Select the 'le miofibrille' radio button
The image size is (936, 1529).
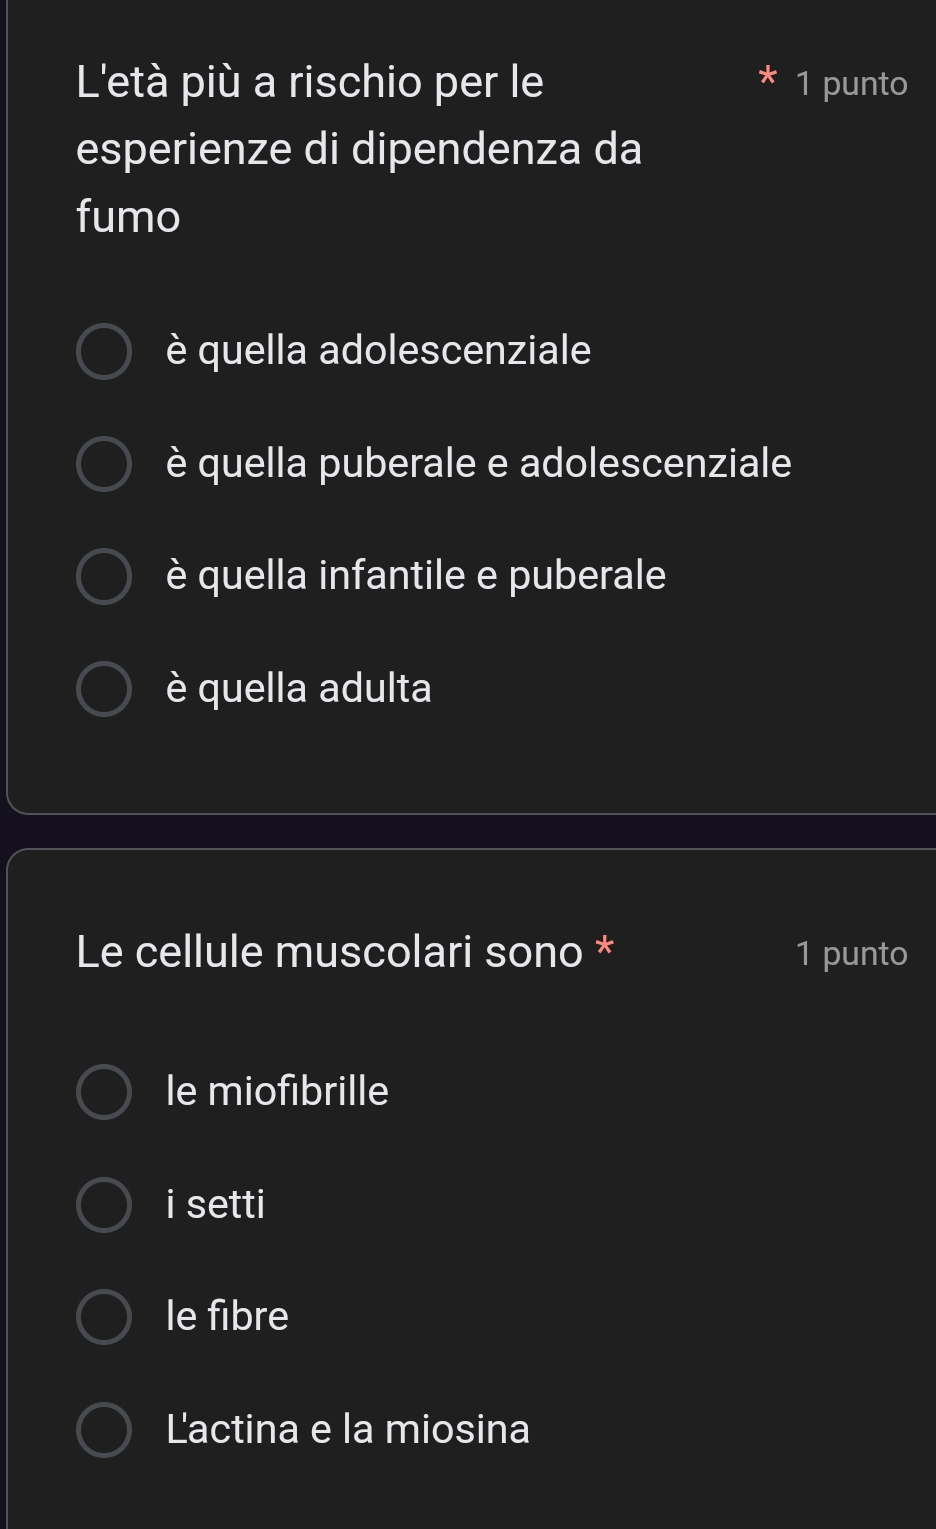tap(104, 1092)
